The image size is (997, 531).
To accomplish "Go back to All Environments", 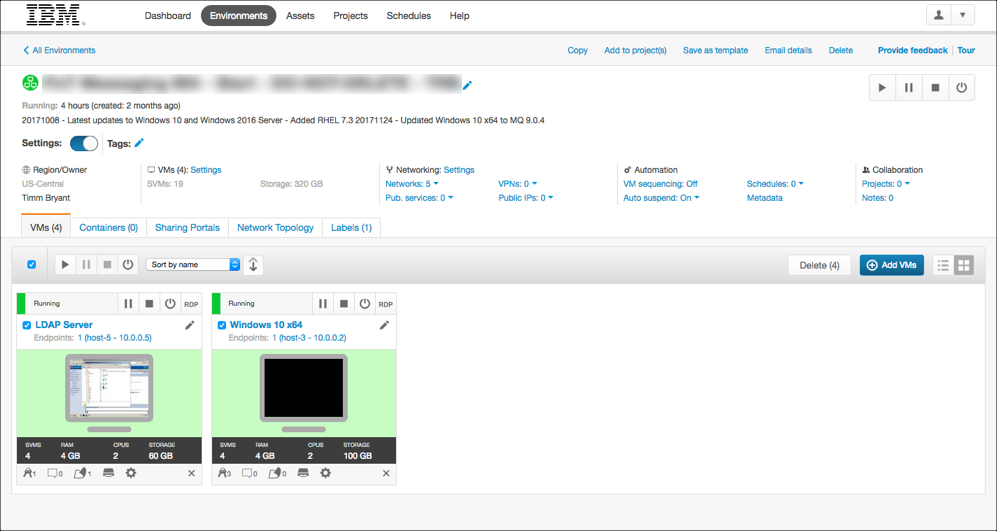I will 59,50.
